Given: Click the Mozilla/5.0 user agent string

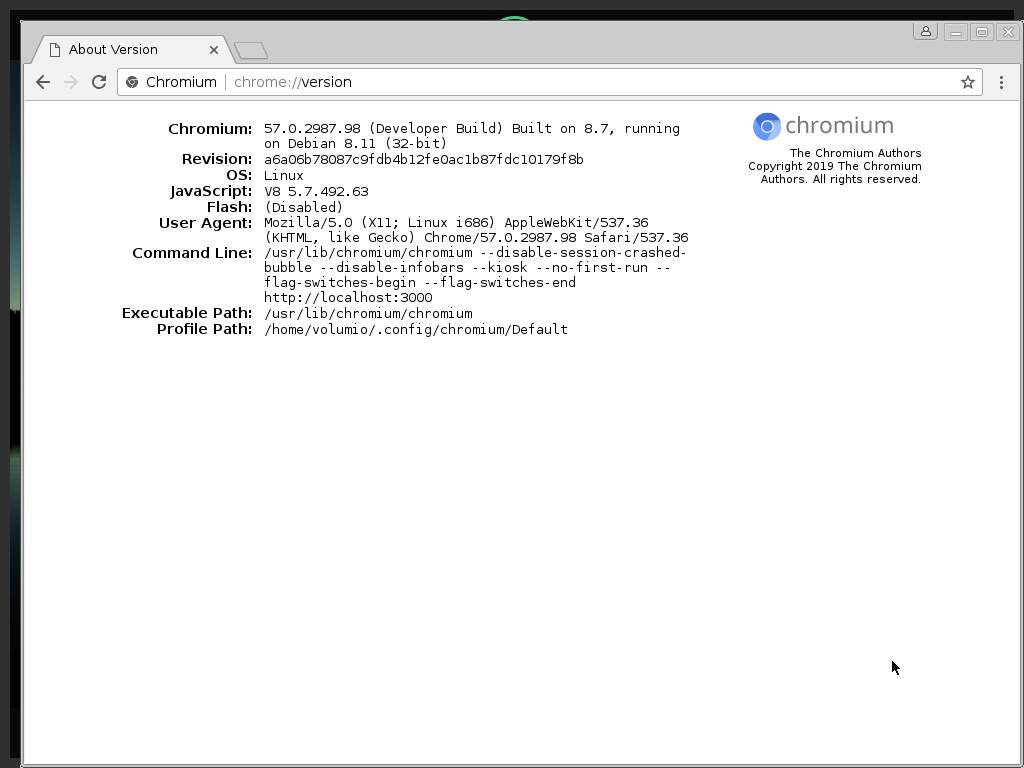Looking at the screenshot, I should click(x=476, y=231).
